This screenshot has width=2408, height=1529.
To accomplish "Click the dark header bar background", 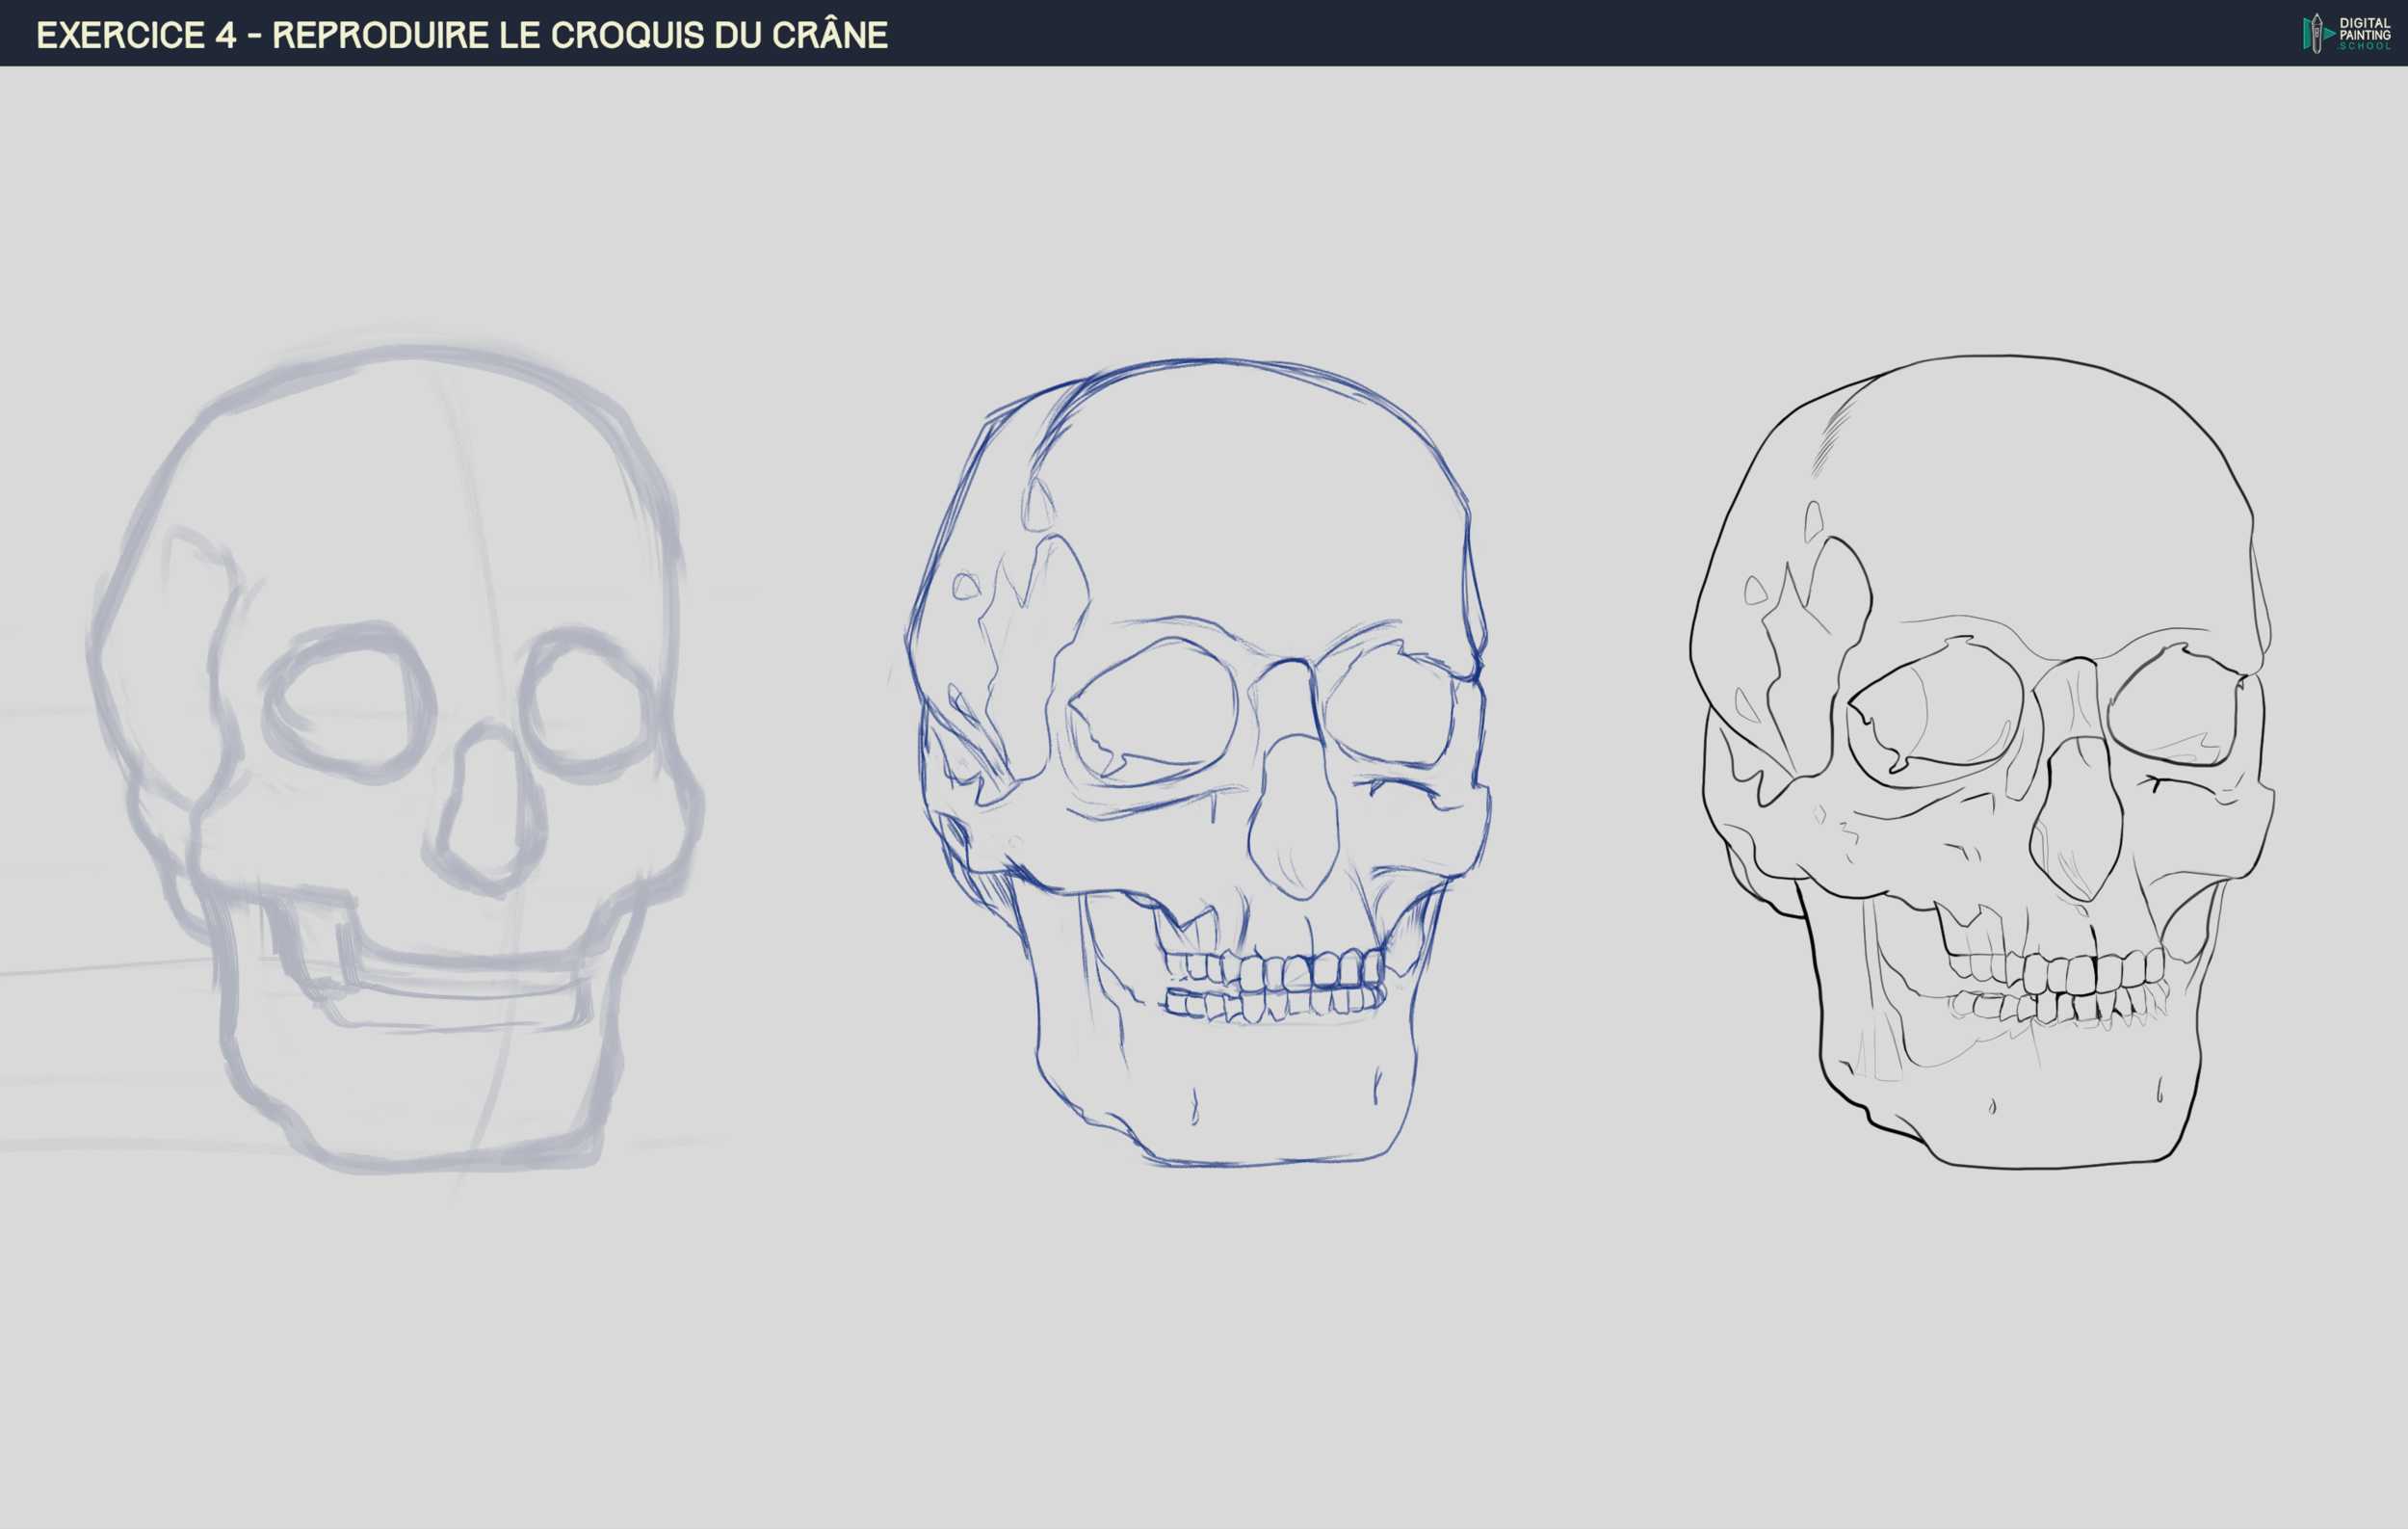I will click(1500, 33).
